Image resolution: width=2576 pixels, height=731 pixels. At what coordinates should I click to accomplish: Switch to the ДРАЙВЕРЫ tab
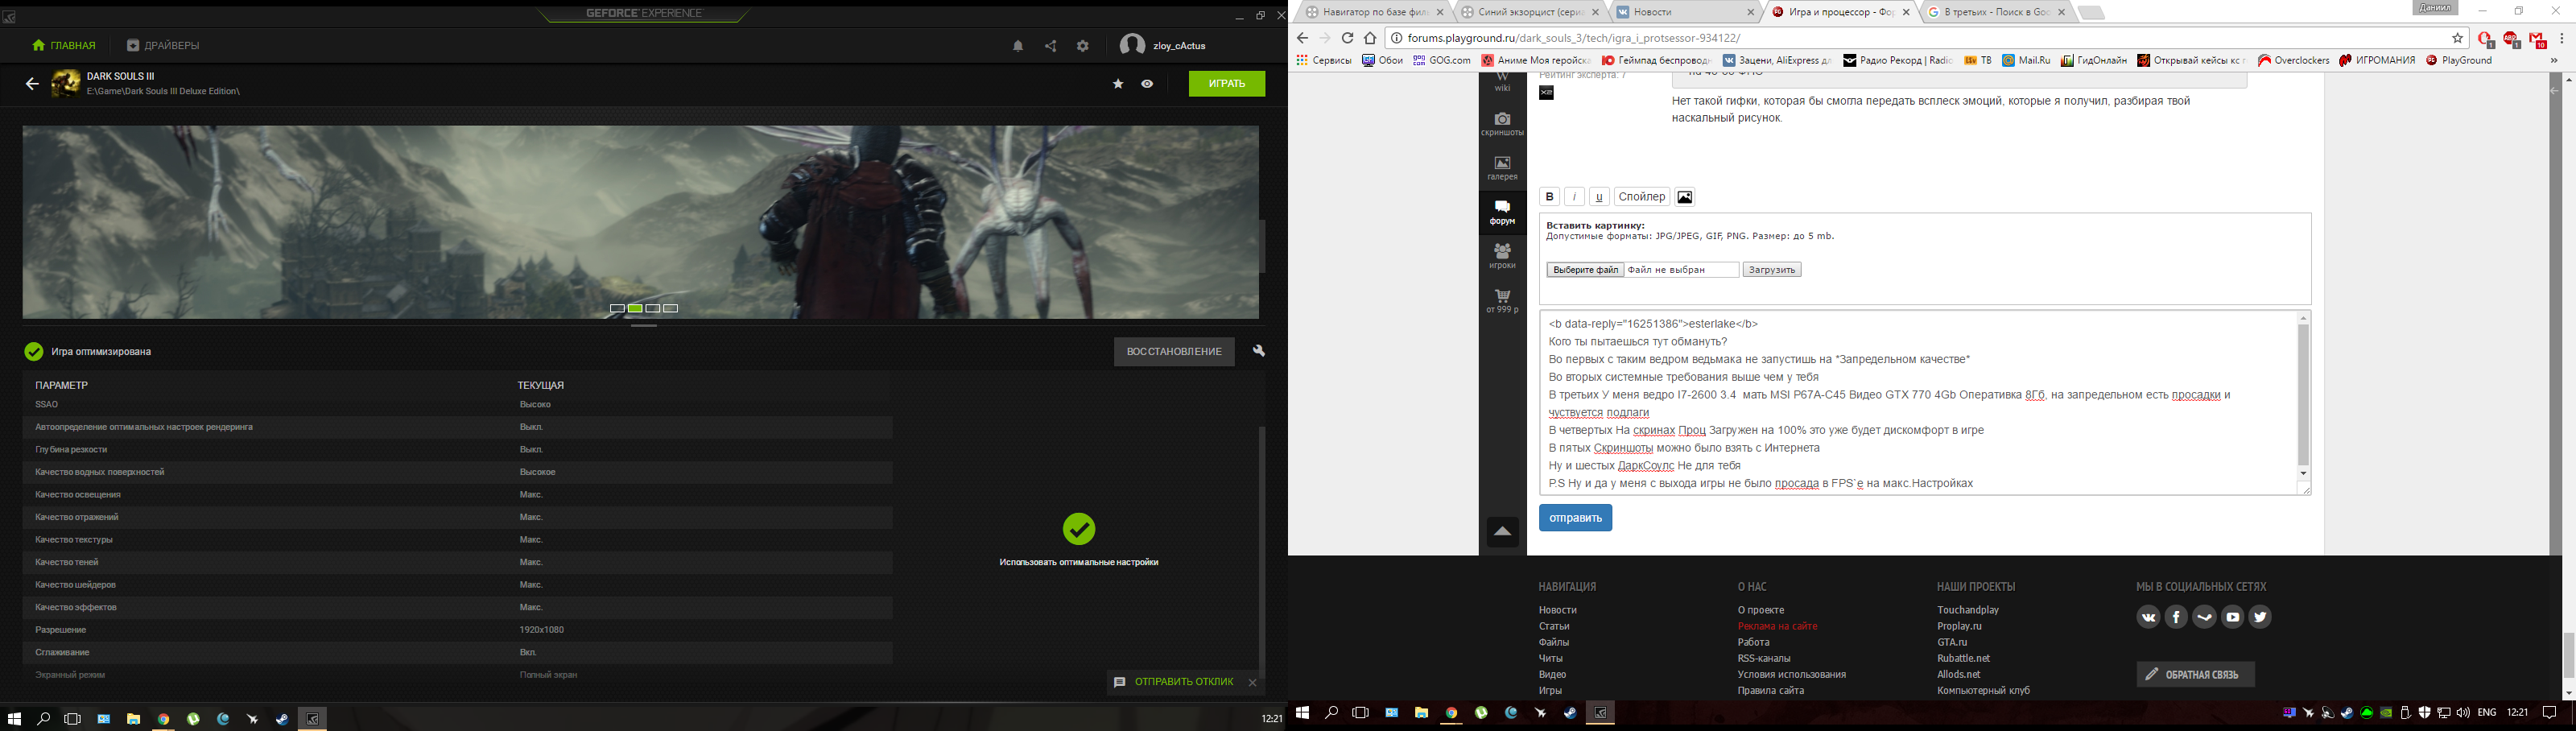pos(163,46)
